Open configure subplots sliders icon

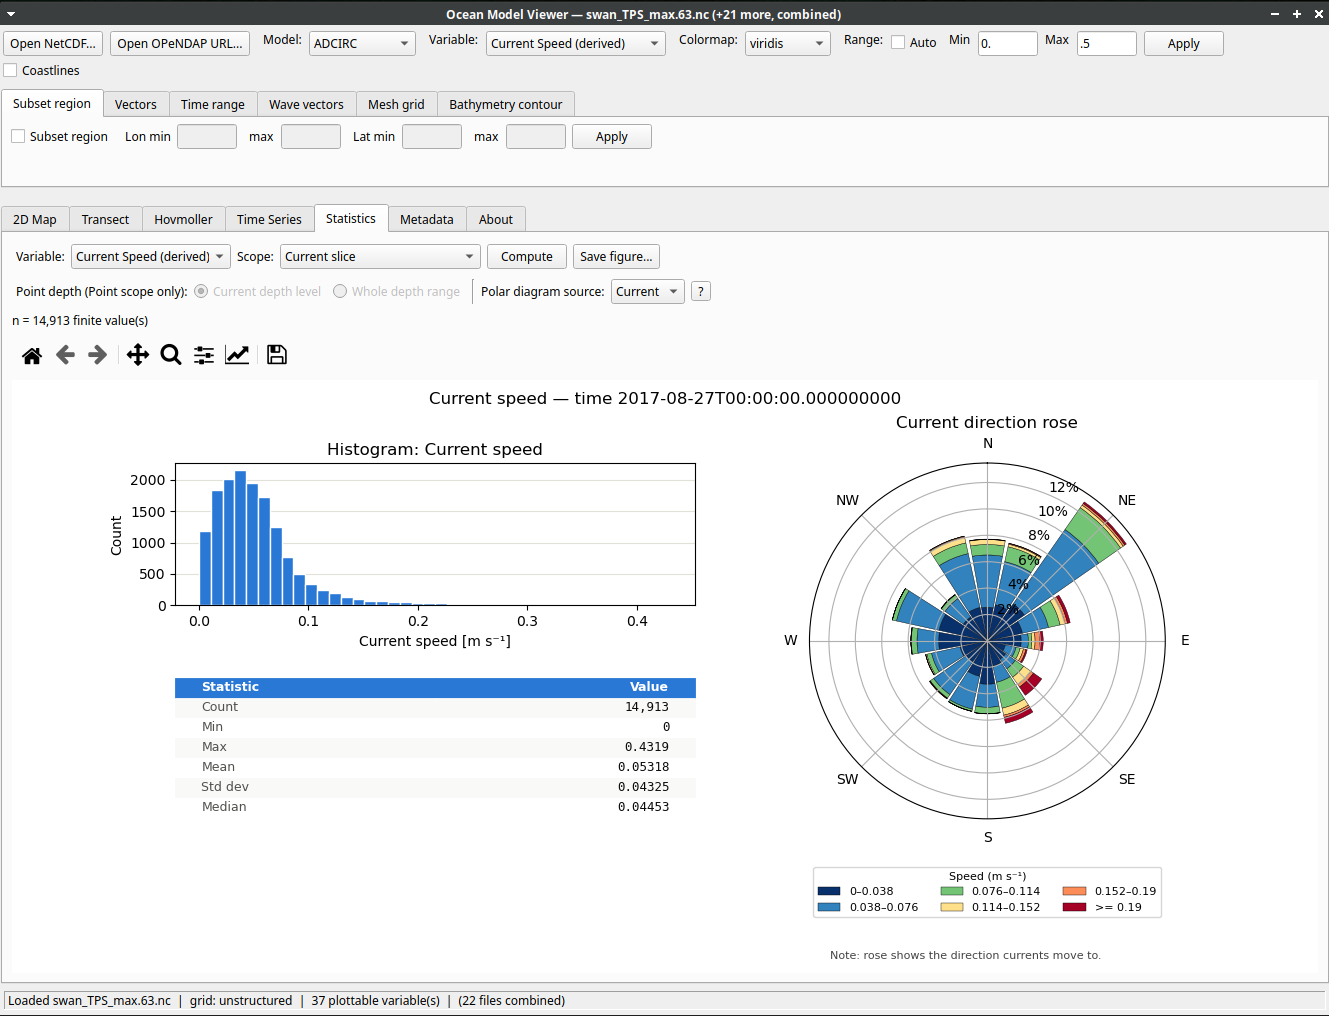click(204, 355)
